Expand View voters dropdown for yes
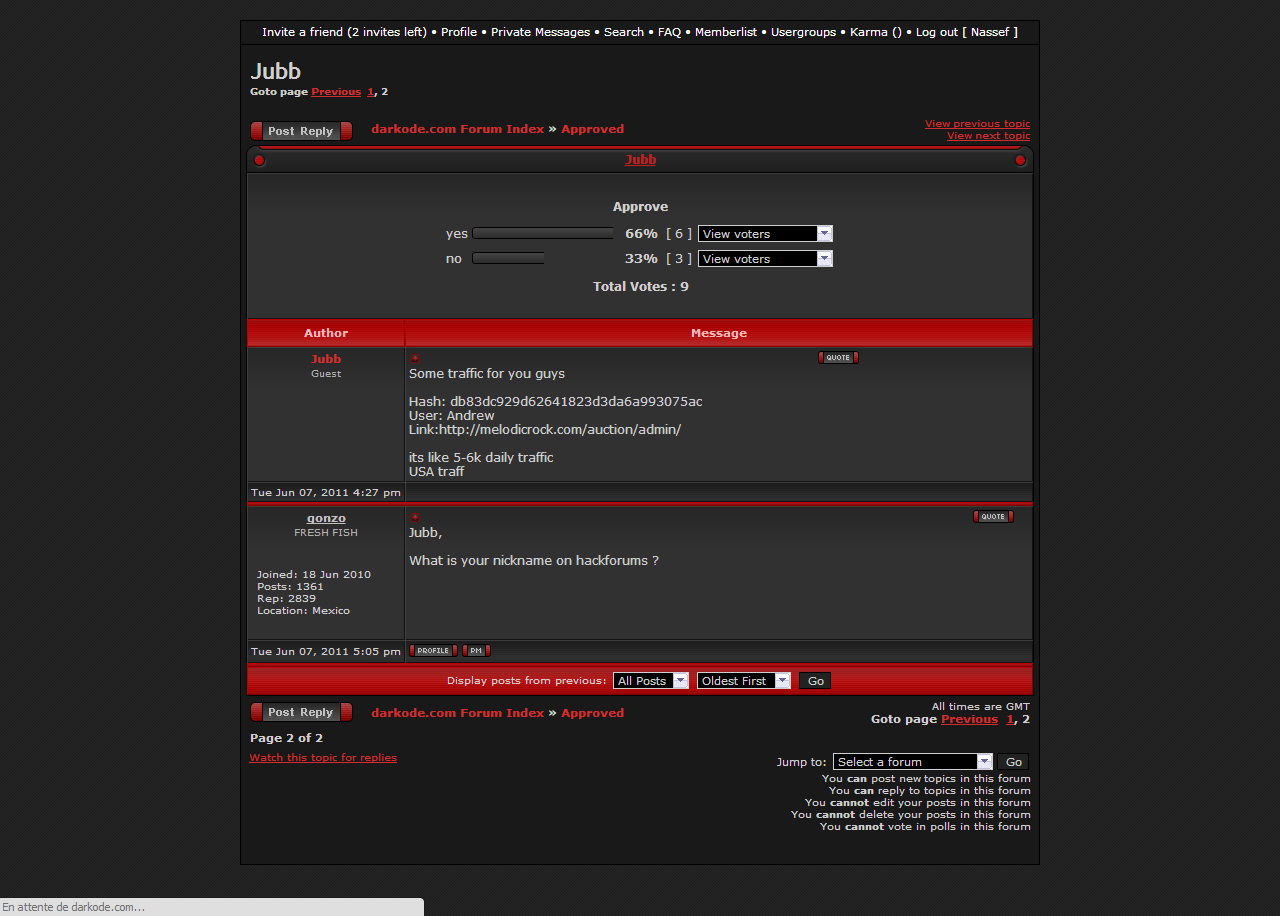This screenshot has height=916, width=1280. click(x=765, y=234)
